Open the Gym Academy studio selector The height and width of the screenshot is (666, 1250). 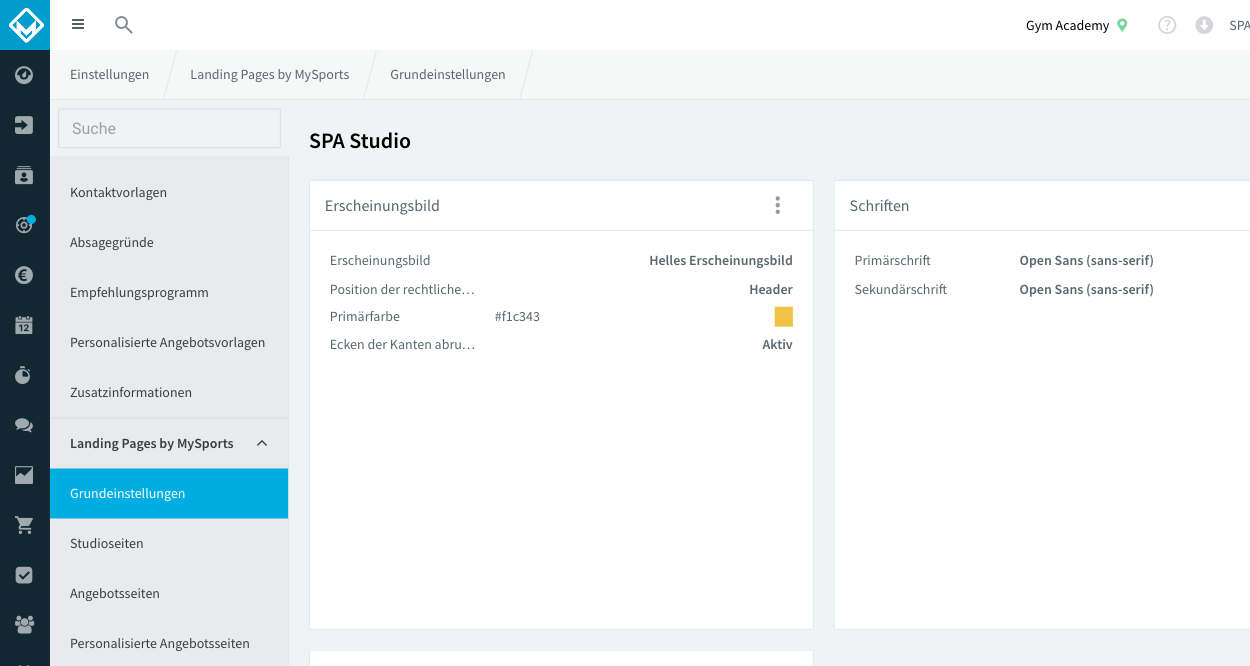[1077, 25]
